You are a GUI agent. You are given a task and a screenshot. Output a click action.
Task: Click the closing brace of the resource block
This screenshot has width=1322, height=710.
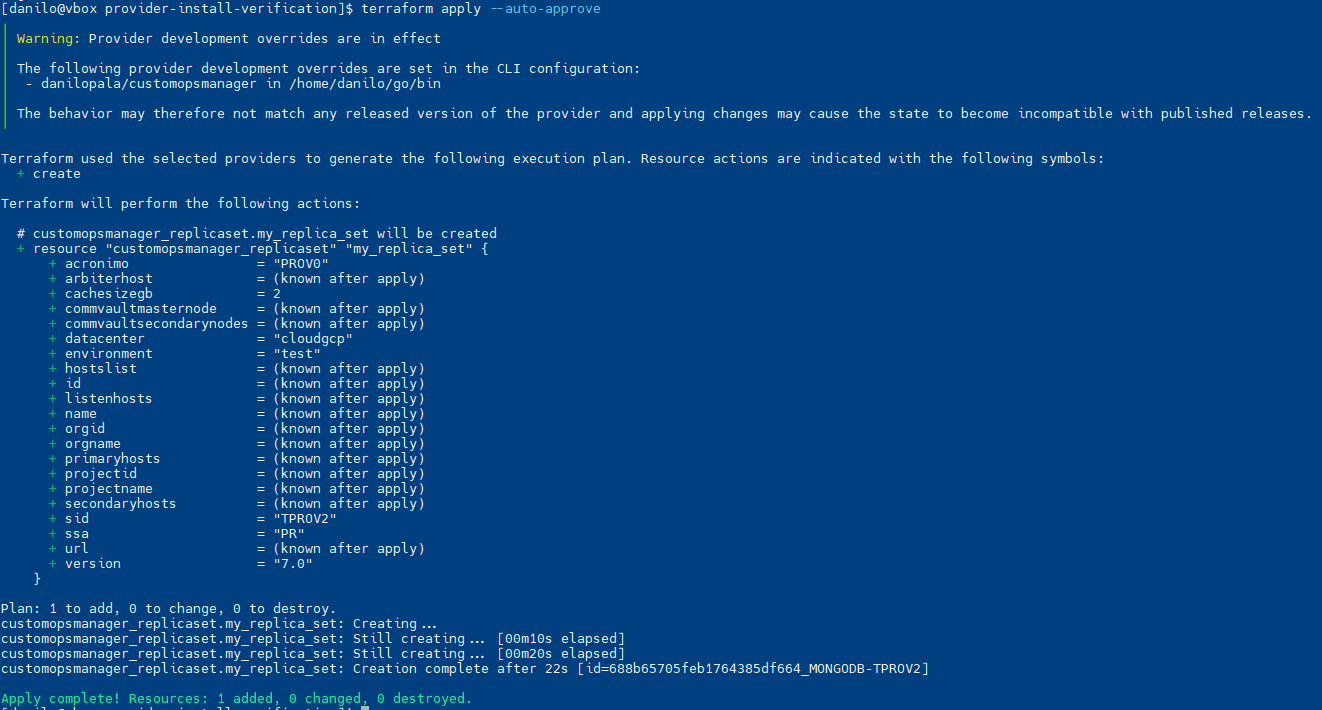[37, 578]
